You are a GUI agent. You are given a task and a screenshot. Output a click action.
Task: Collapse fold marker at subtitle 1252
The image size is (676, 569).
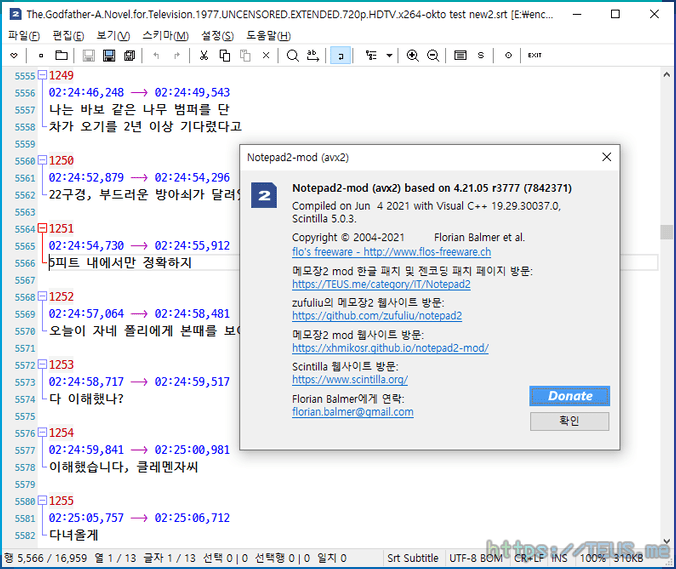point(42,297)
